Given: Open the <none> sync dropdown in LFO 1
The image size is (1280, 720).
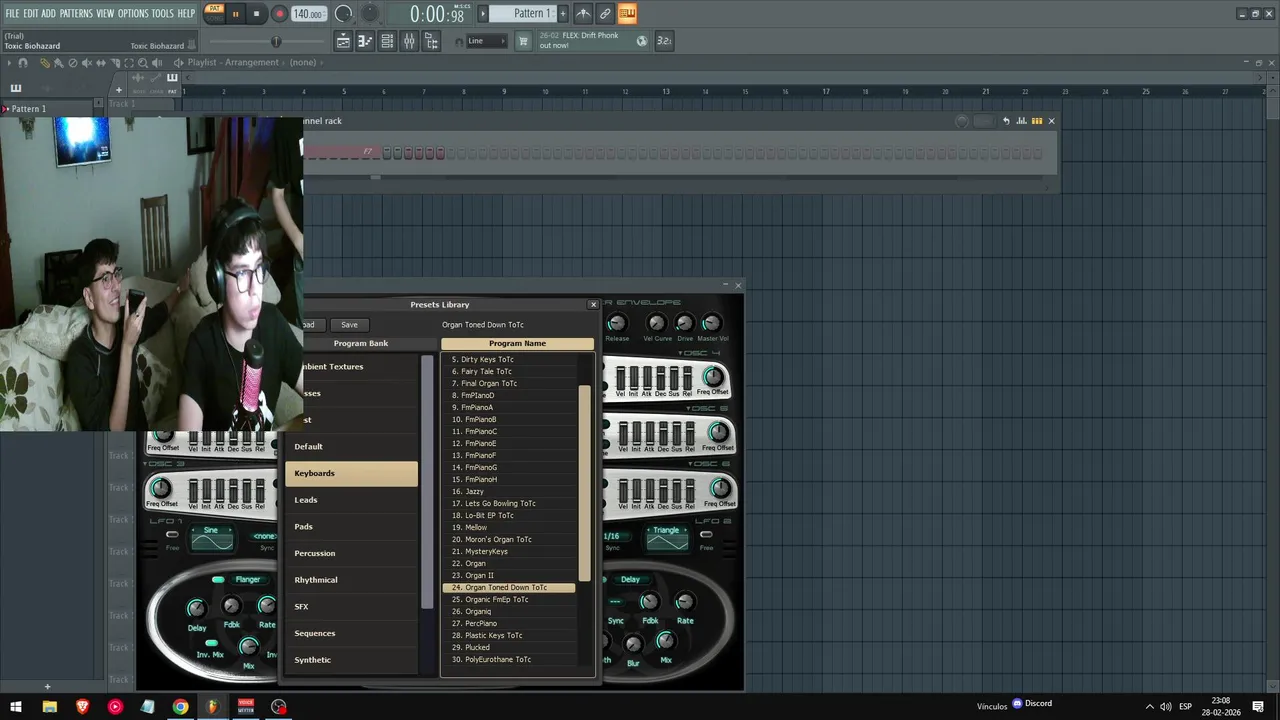Looking at the screenshot, I should pos(265,536).
